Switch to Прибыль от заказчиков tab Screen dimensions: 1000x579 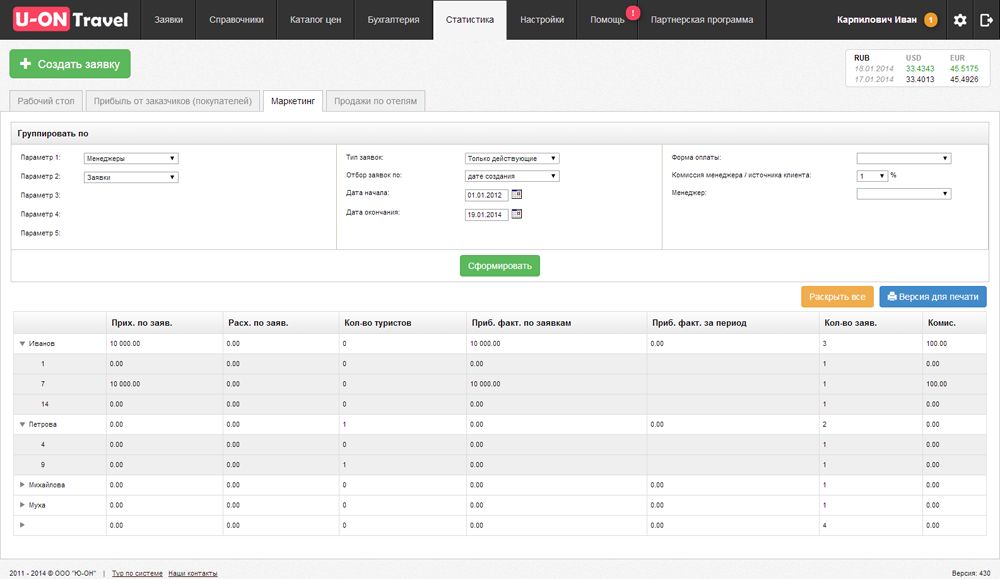(173, 101)
